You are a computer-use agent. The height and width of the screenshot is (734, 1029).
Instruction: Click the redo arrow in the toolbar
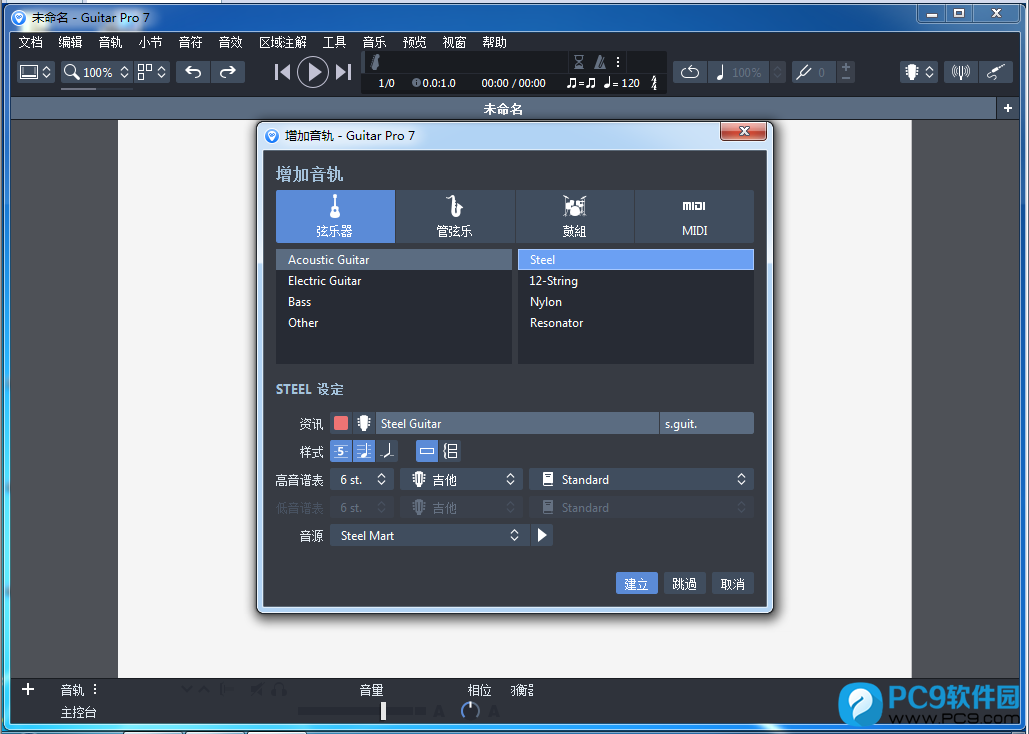point(228,72)
